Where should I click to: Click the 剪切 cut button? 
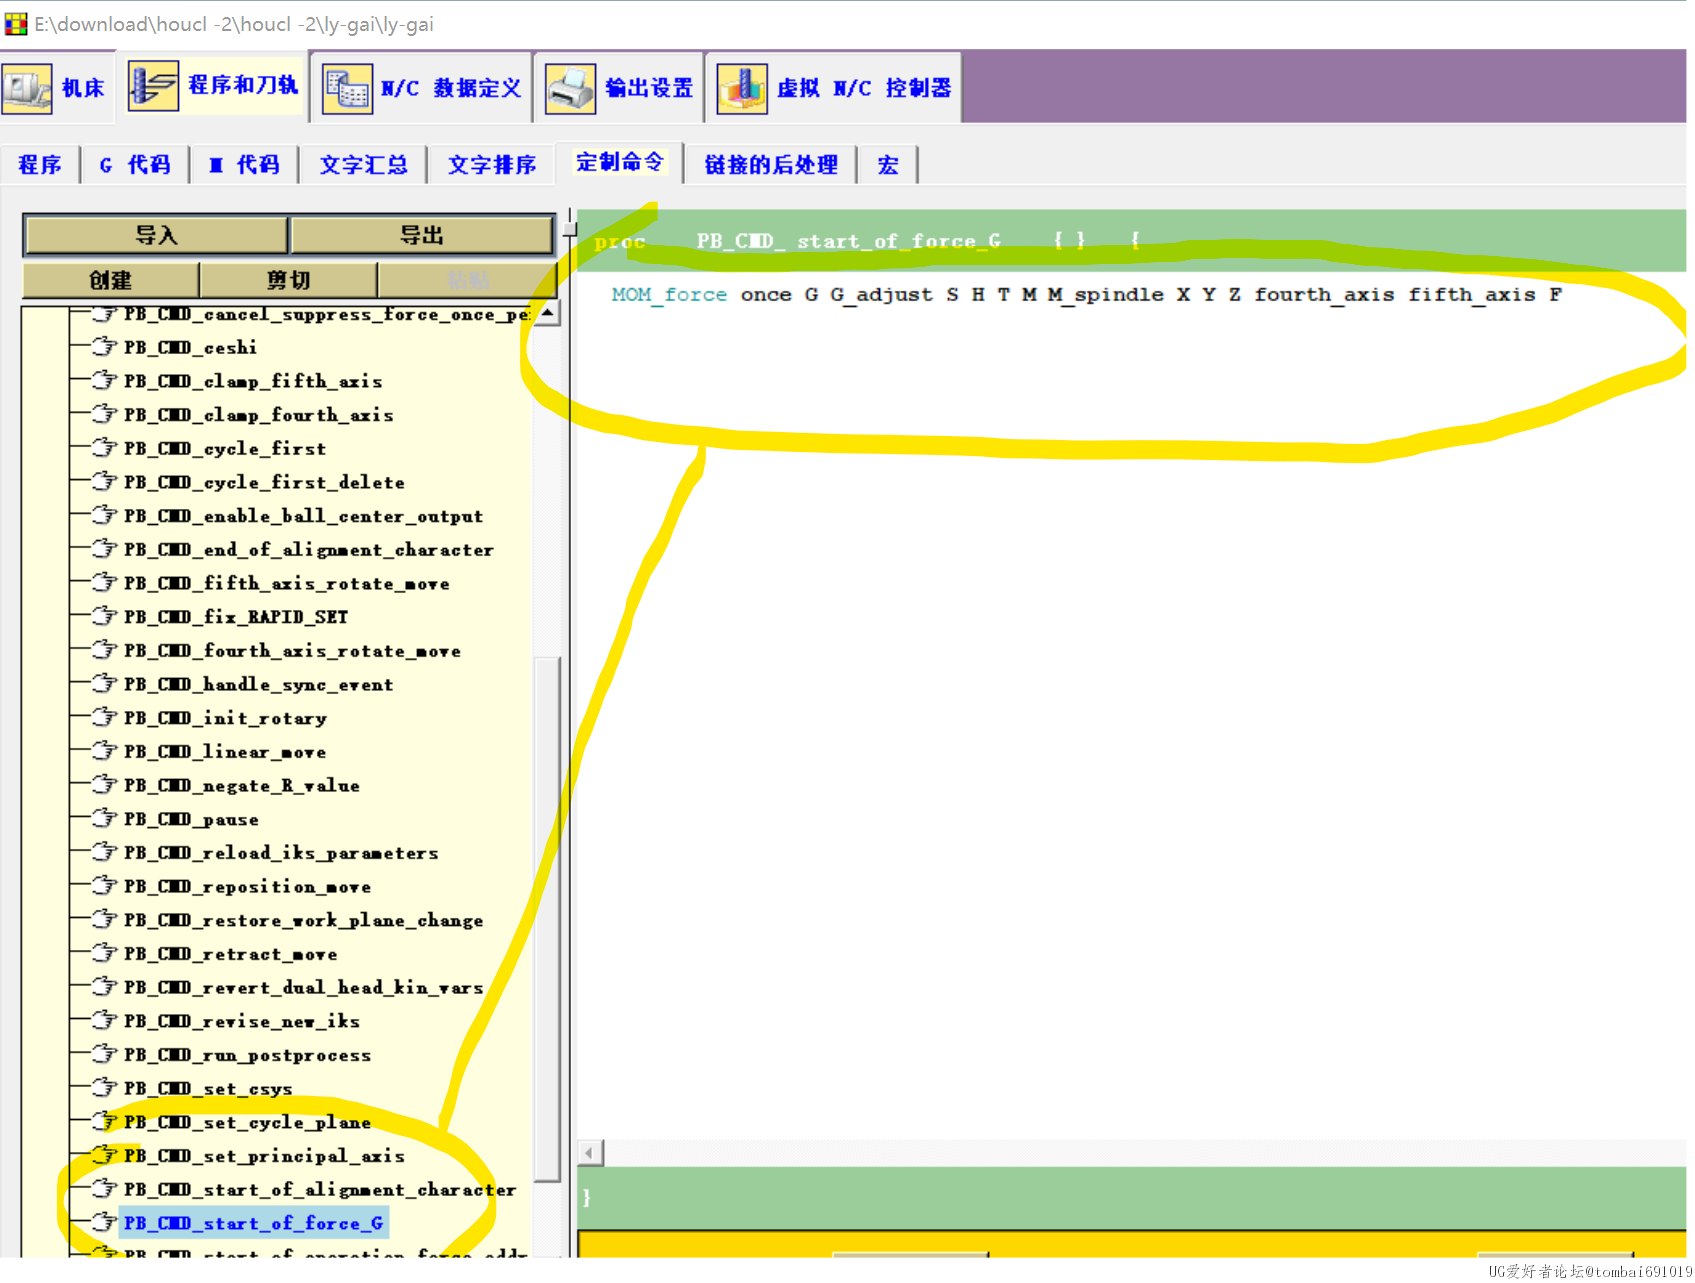tap(288, 280)
